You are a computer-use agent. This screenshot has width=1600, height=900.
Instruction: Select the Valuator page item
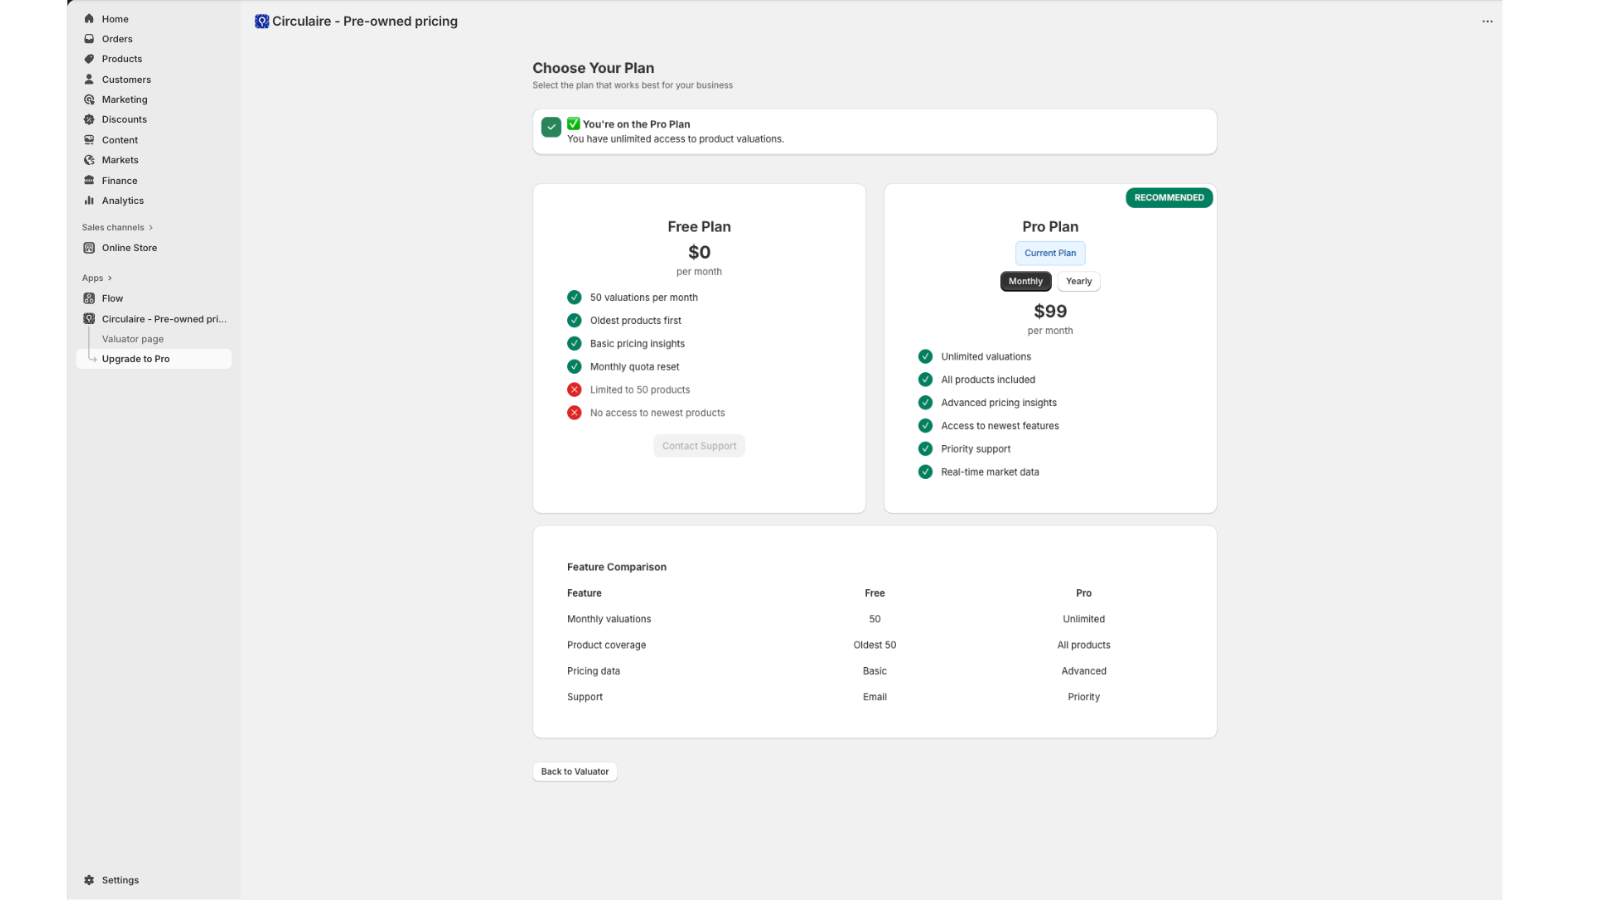point(132,338)
